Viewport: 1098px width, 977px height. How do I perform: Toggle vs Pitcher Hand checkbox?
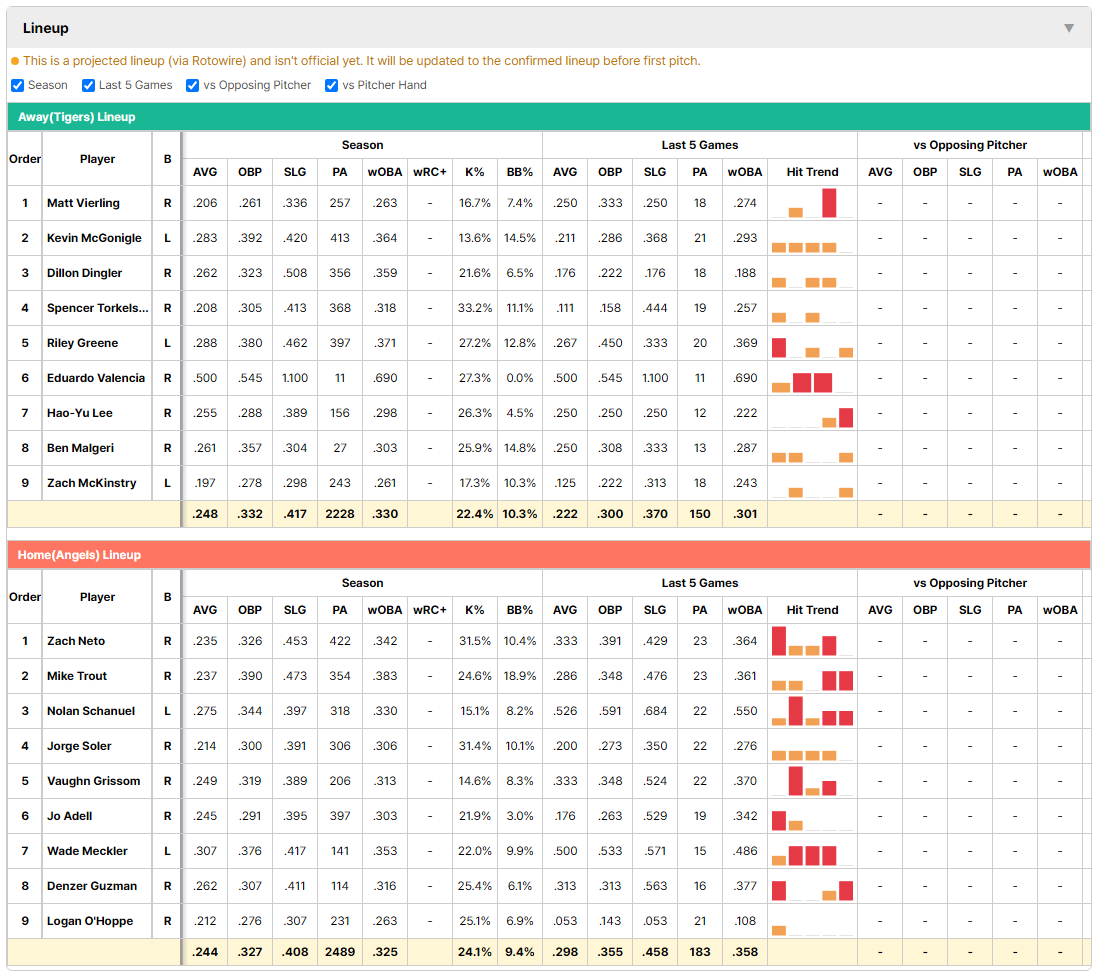(331, 85)
